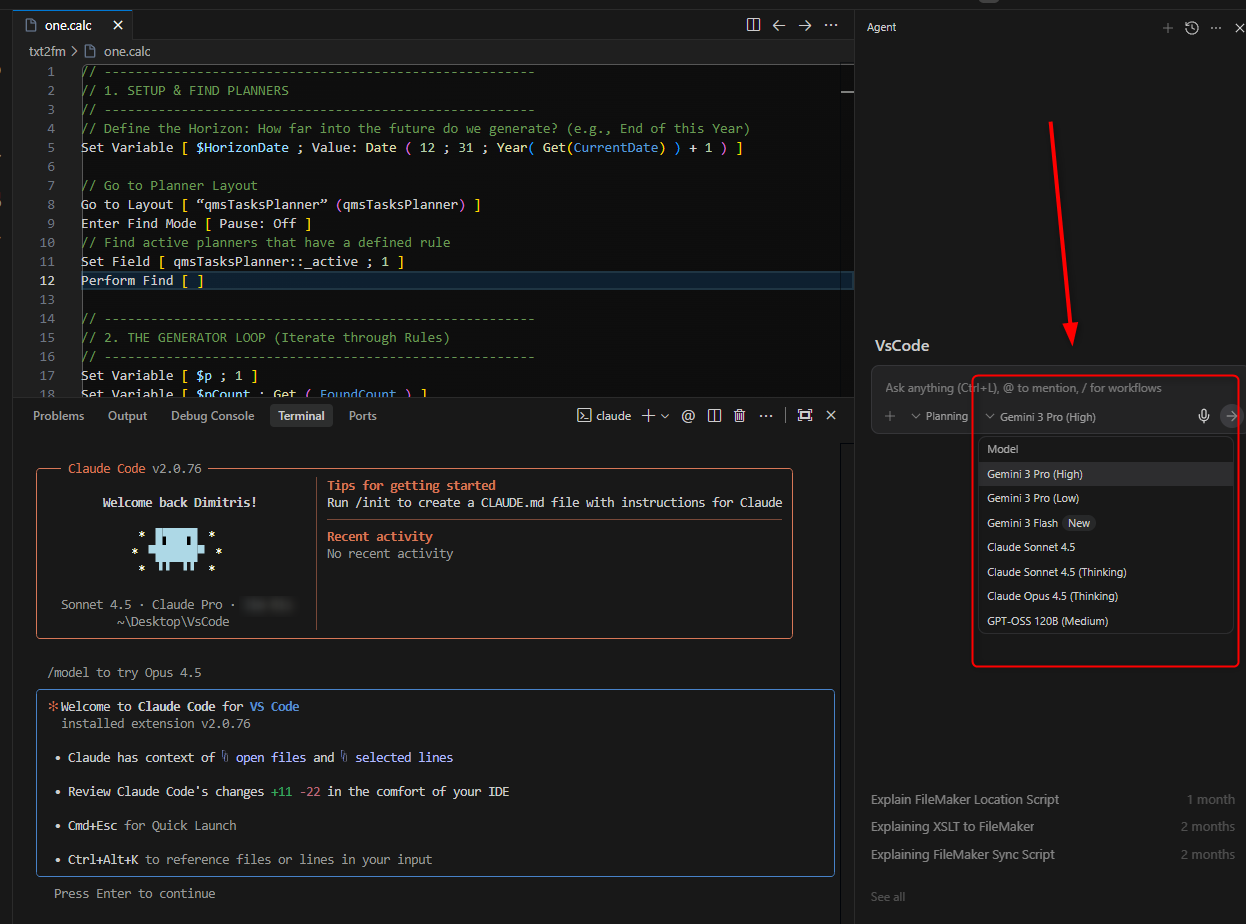Click the @ icon in terminal toolbar

point(688,416)
